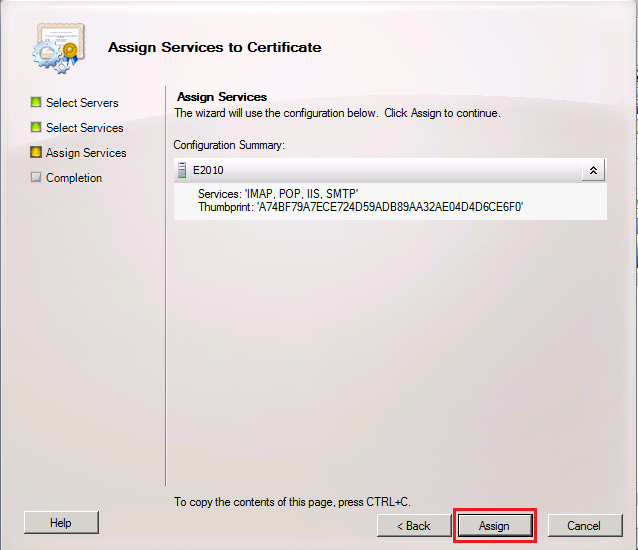
Task: Click the E2010 server icon
Action: 182,170
